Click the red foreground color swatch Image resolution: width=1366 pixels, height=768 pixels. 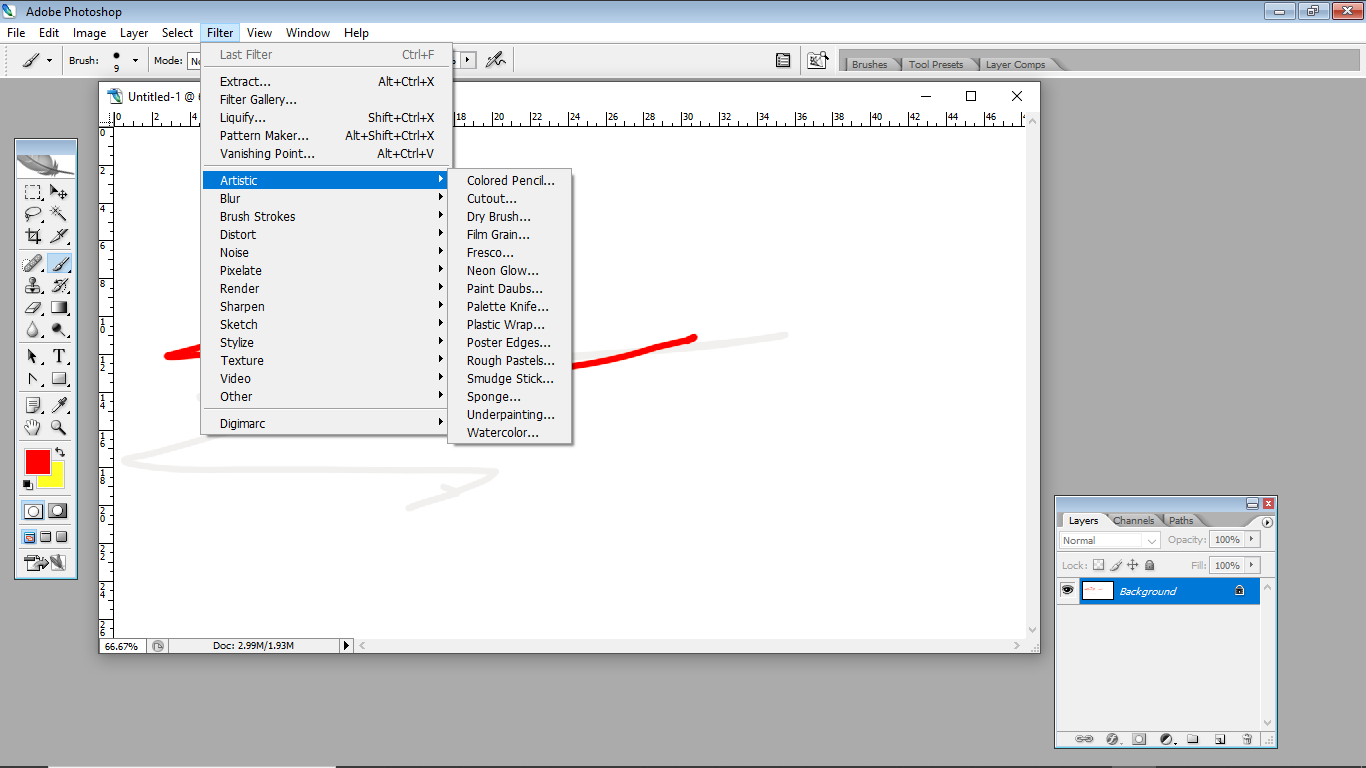point(37,461)
